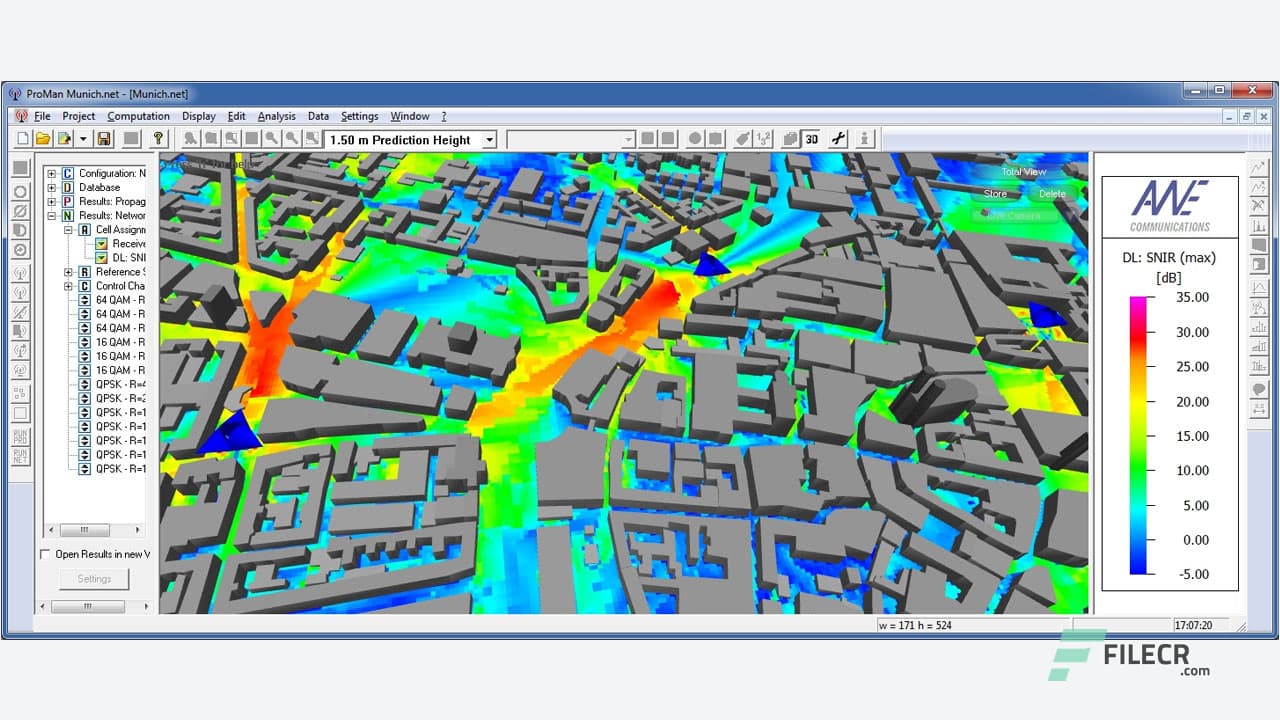This screenshot has height=720, width=1280.
Task: Open the 1.50 m Prediction Height dropdown
Action: [489, 140]
